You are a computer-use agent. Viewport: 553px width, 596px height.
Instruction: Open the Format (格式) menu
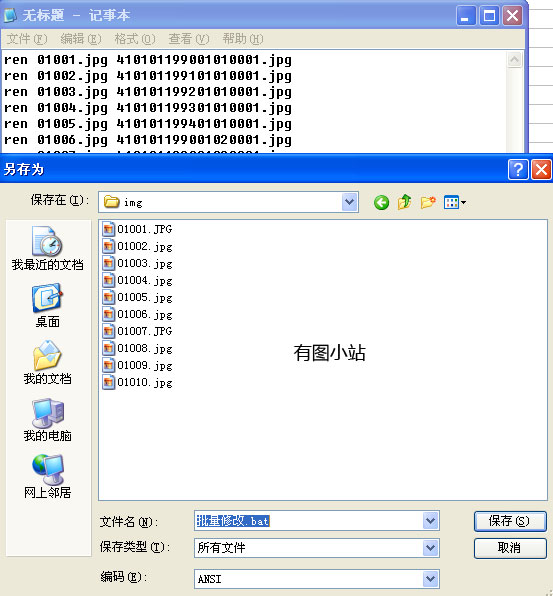coord(135,39)
